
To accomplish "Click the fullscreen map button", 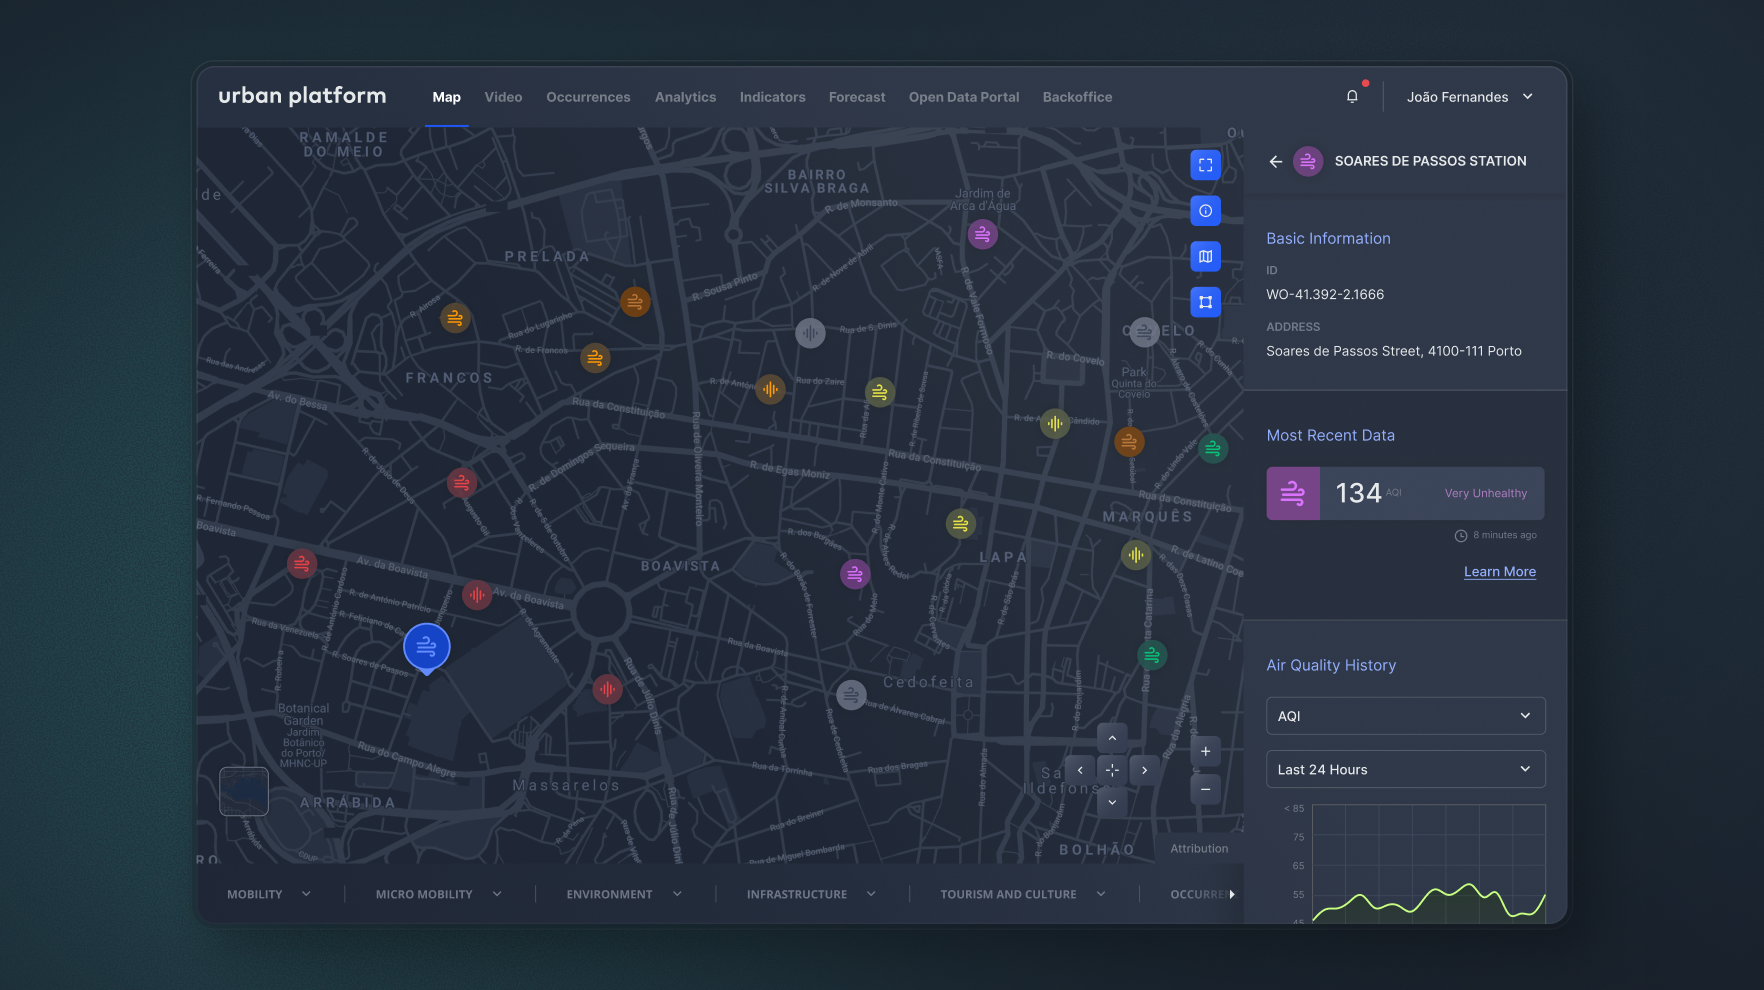I will point(1205,165).
